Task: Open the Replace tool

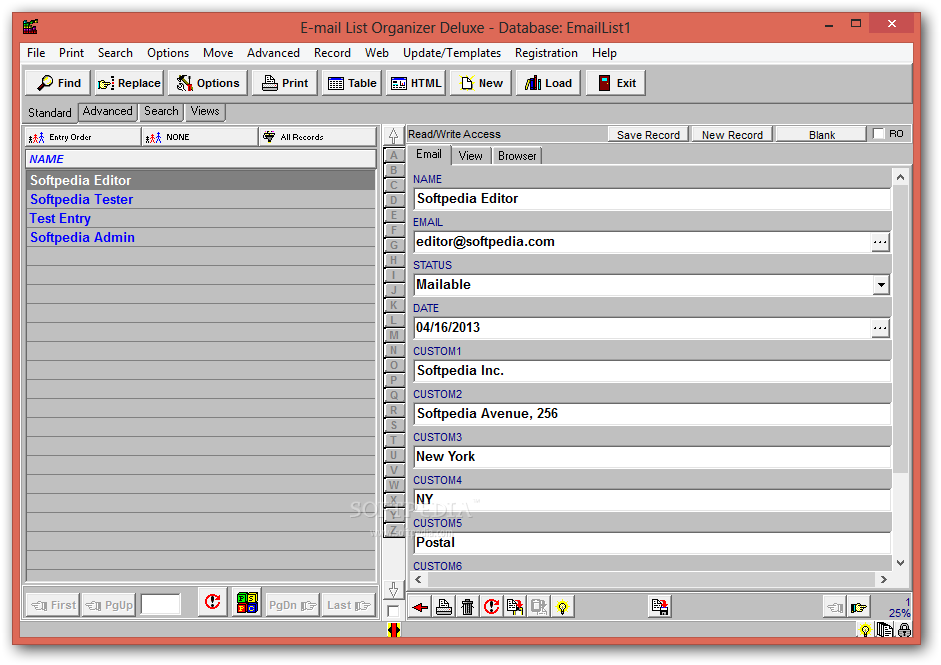Action: click(x=129, y=83)
